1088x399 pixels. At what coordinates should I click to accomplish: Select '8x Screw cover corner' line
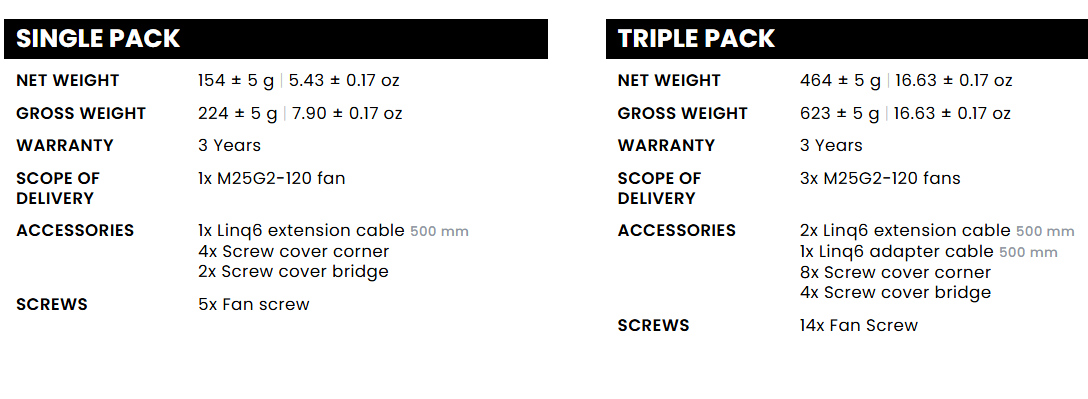click(x=895, y=272)
